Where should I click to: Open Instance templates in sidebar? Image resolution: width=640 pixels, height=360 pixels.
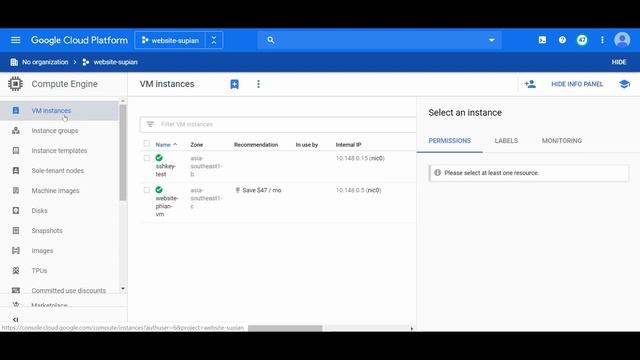[x=60, y=151]
